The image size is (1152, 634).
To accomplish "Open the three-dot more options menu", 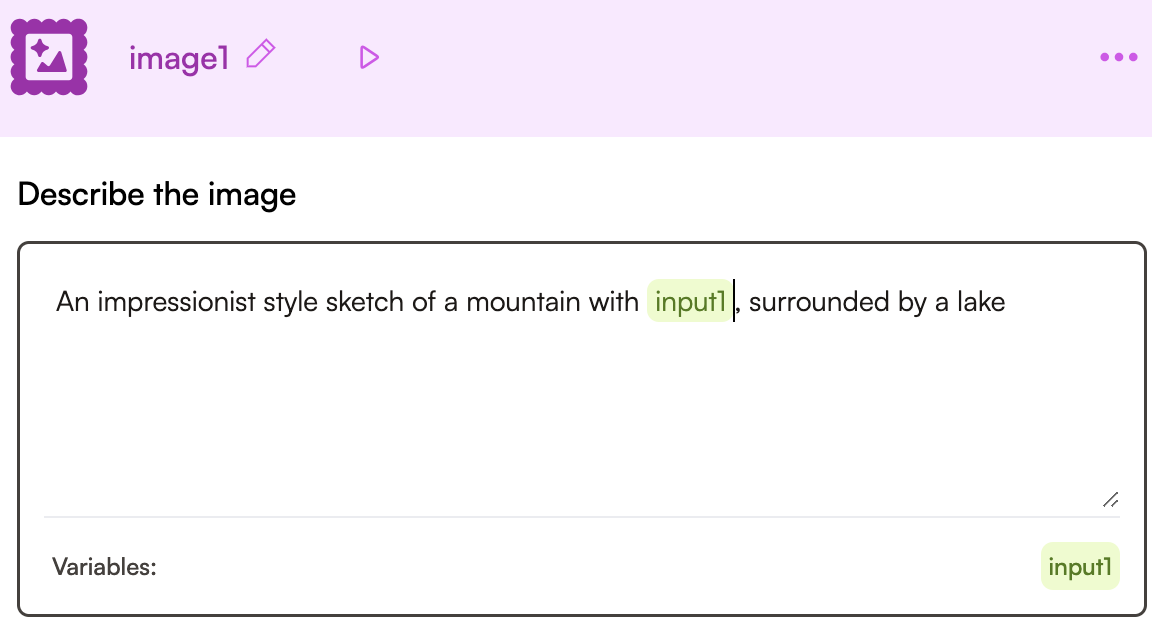I will pos(1118,58).
